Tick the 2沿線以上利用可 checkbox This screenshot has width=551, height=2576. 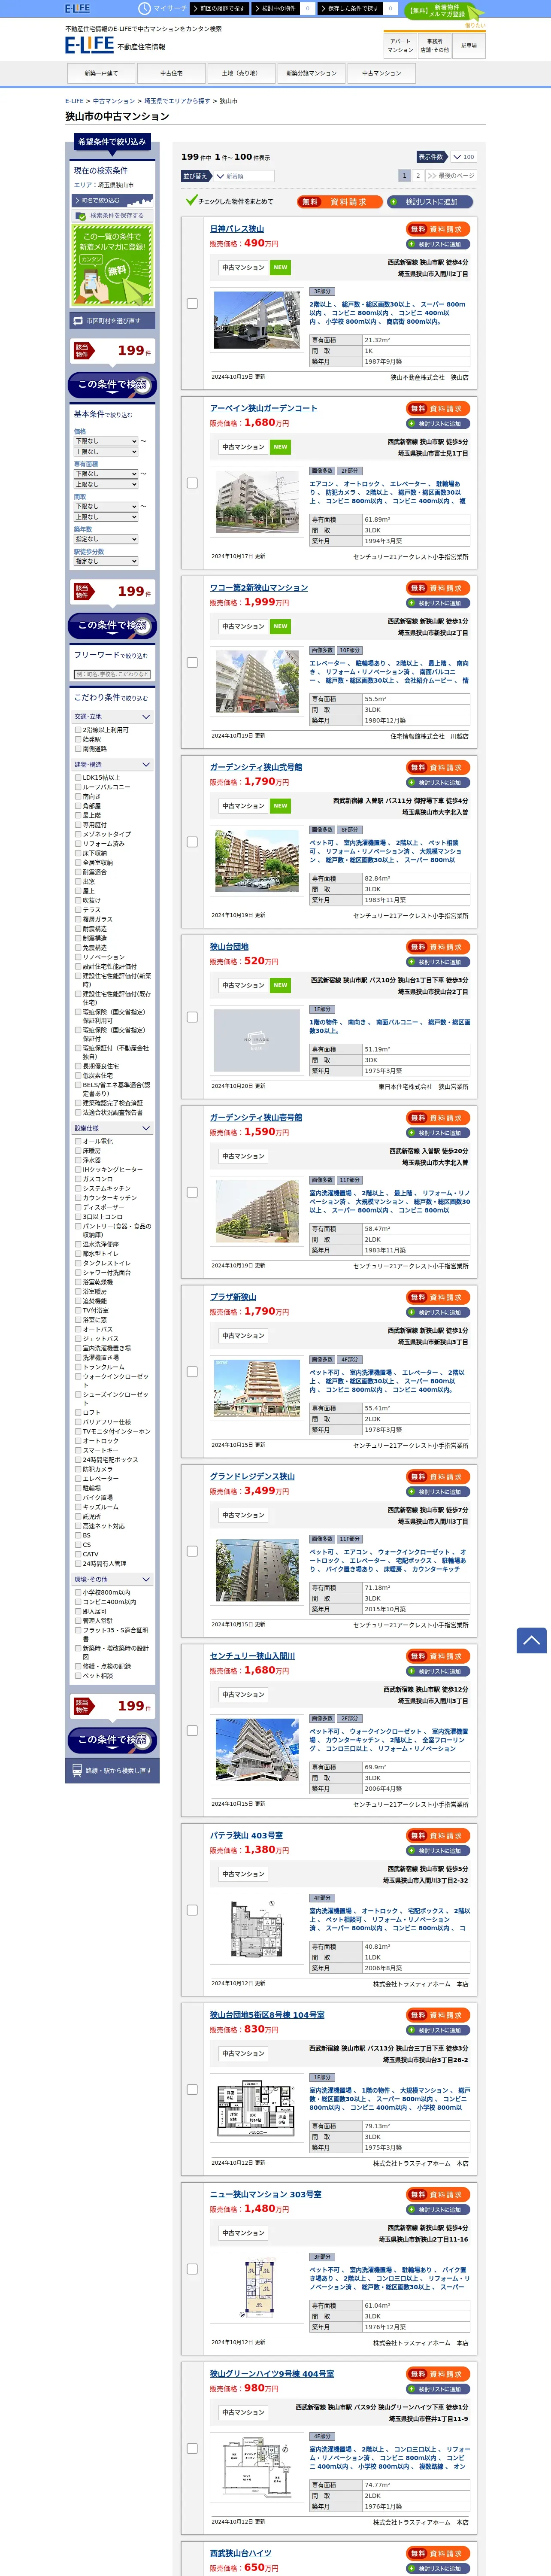[x=78, y=730]
